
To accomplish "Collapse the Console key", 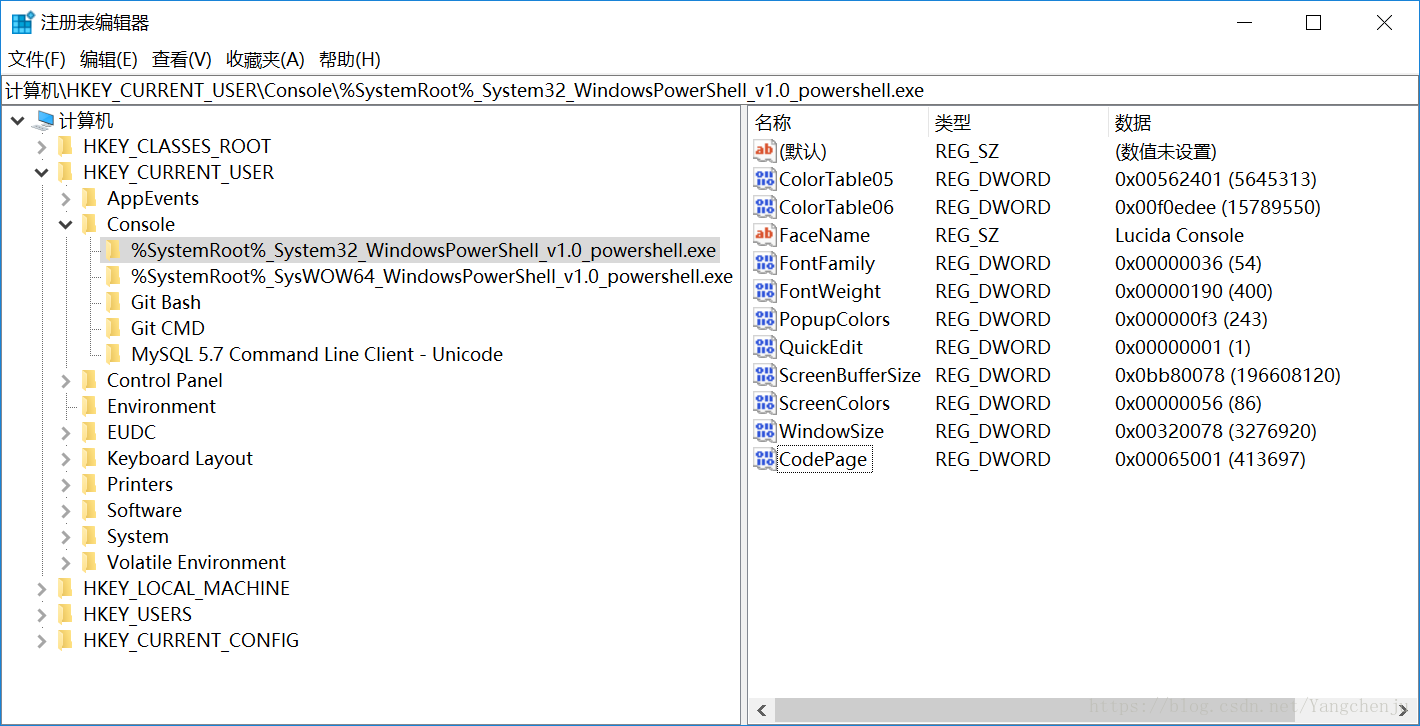I will [65, 224].
